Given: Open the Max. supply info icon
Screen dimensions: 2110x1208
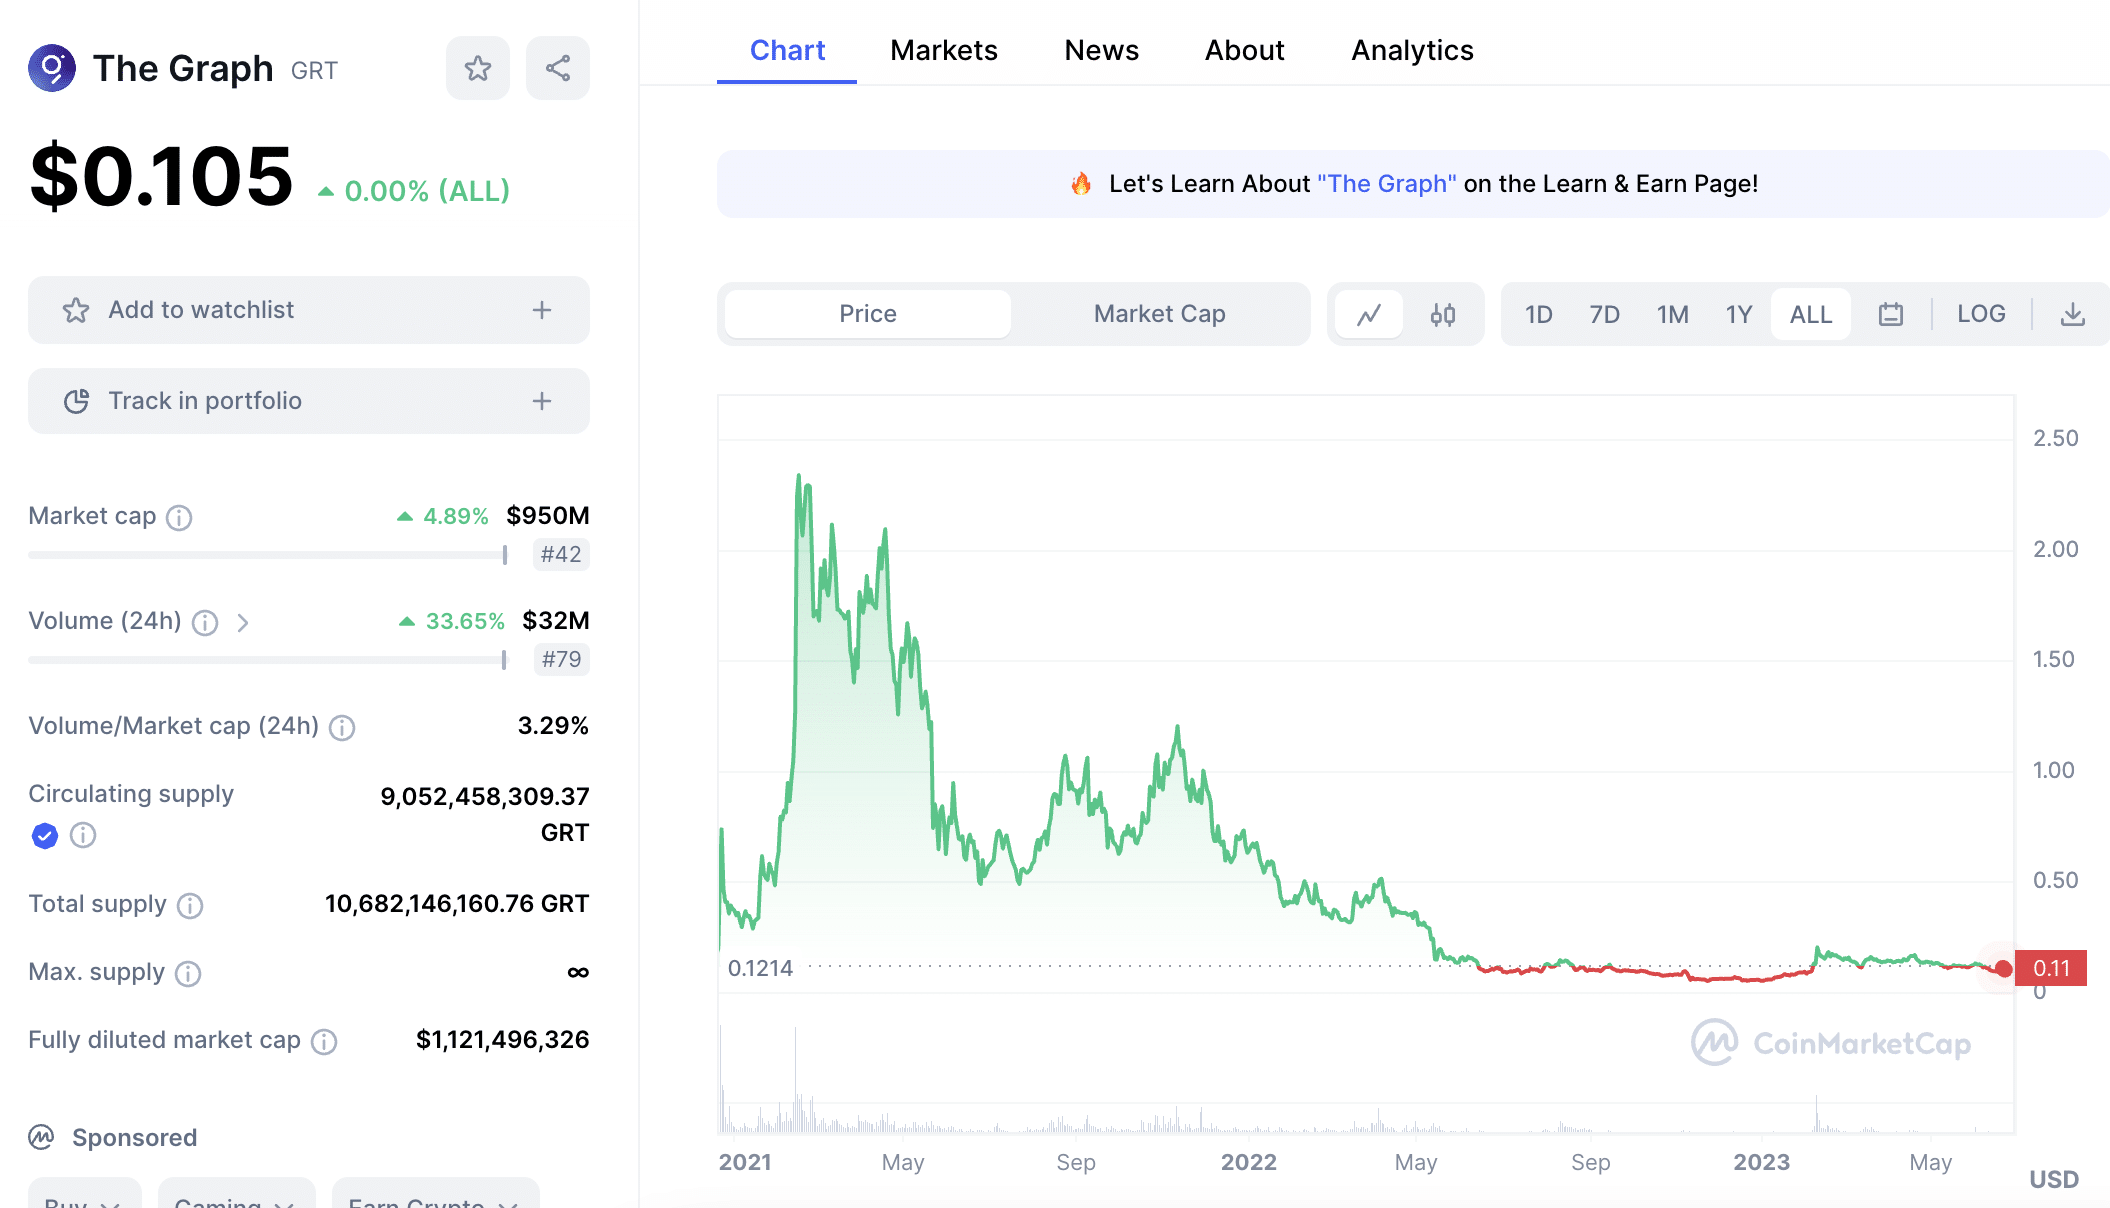Looking at the screenshot, I should pos(188,973).
